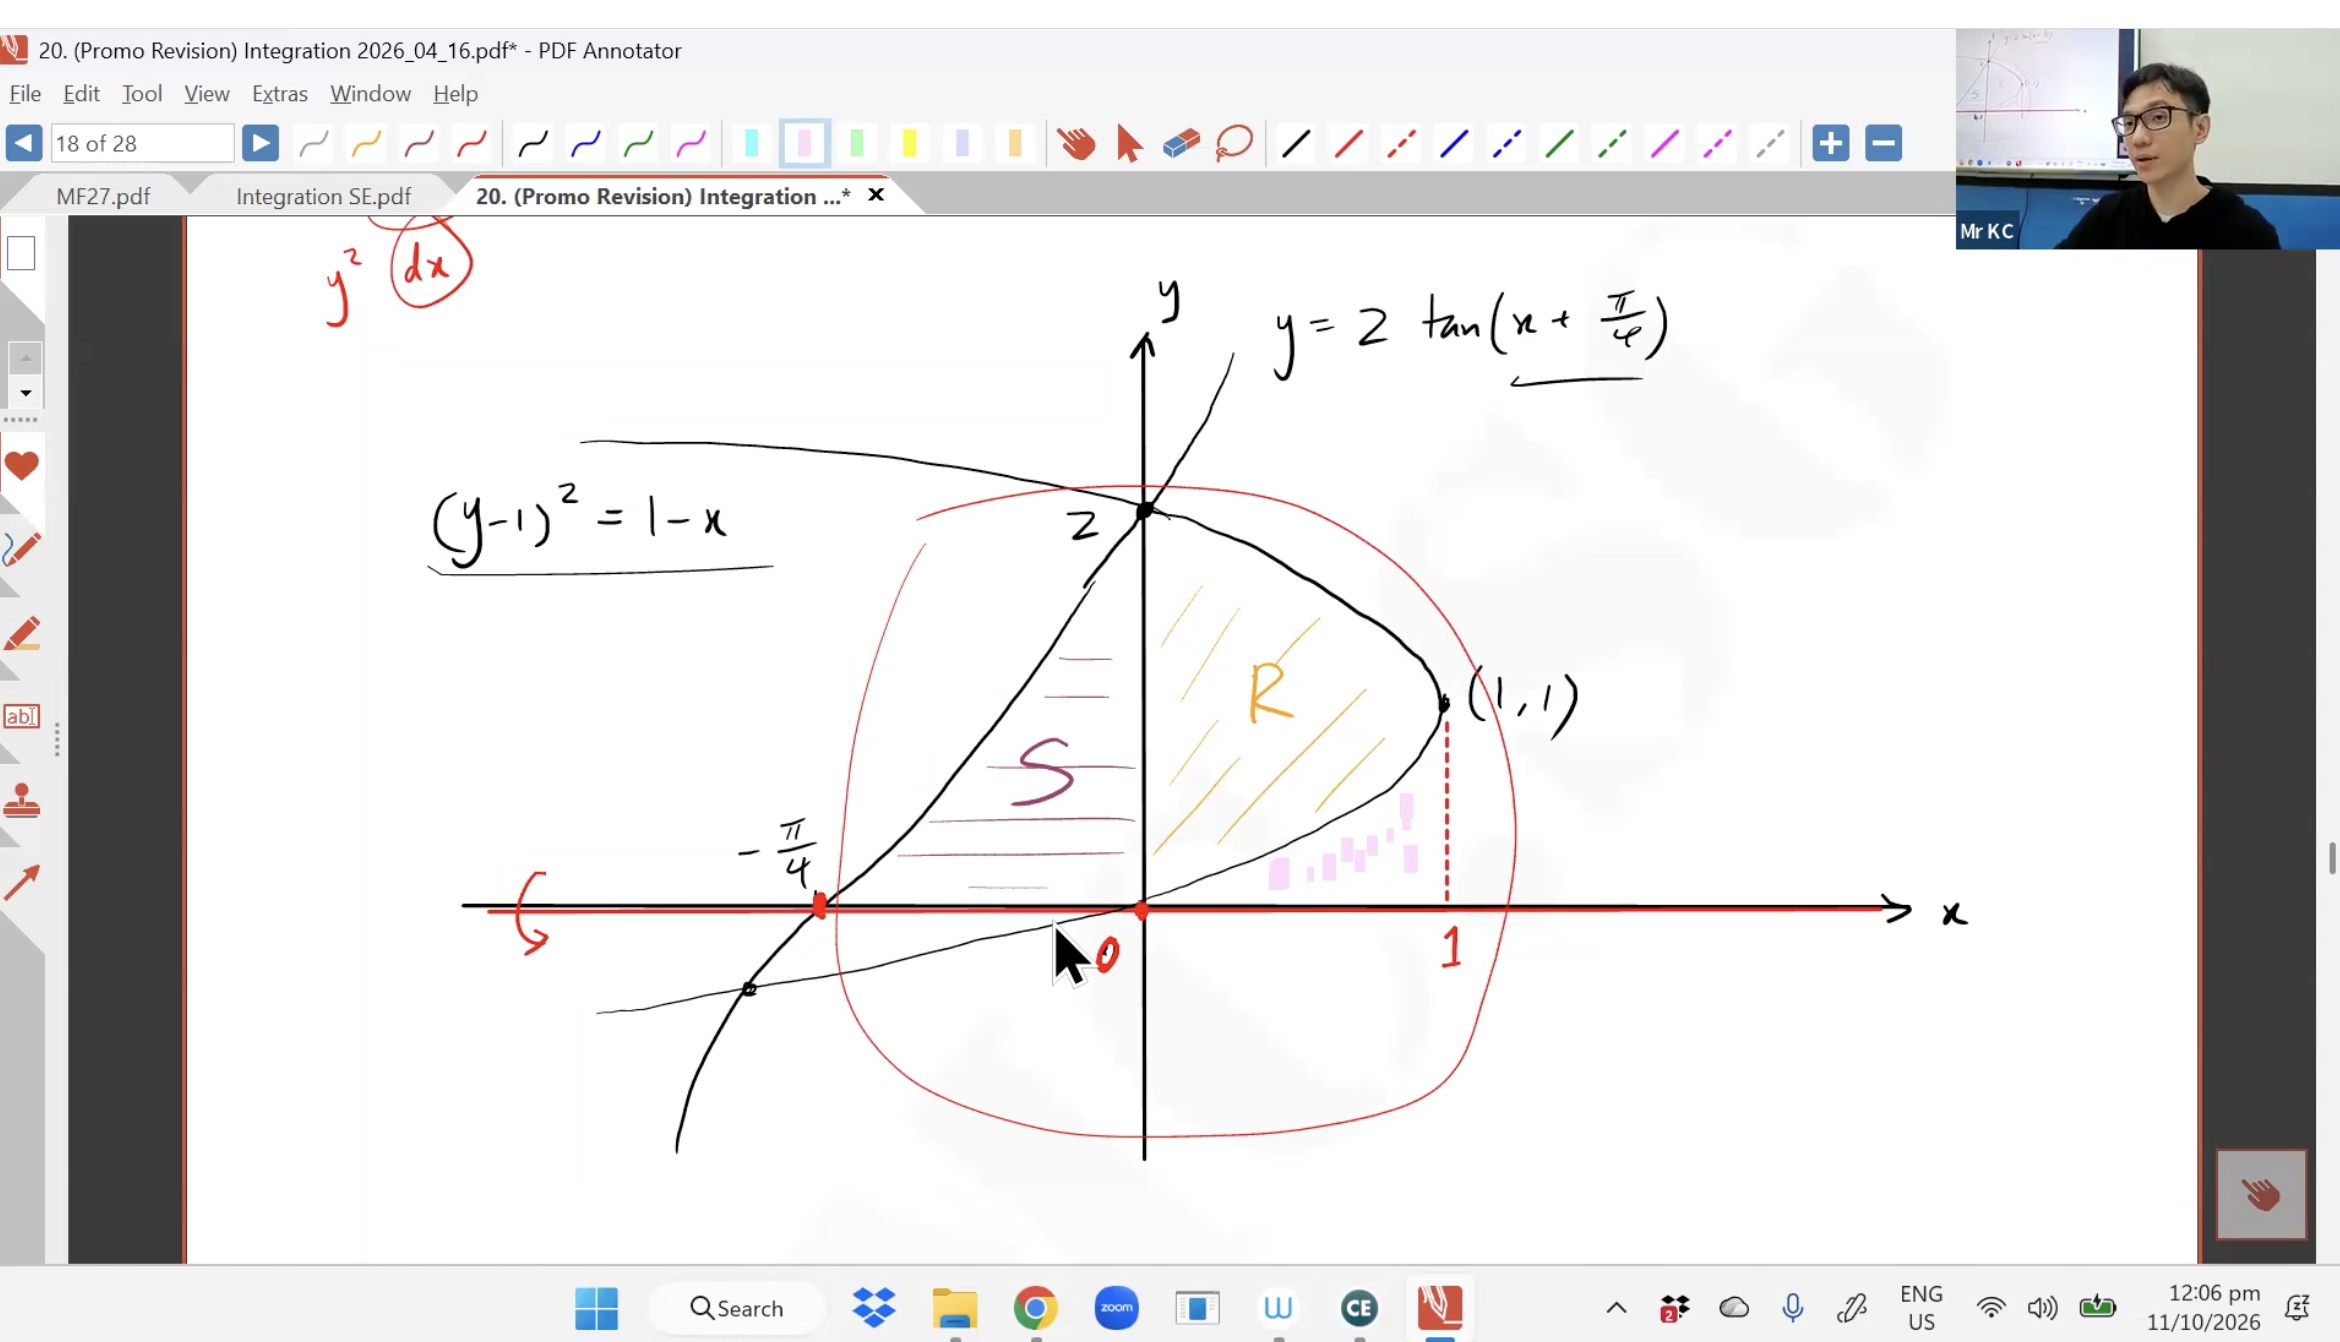Select the thin orange pen preset
Image resolution: width=2340 pixels, height=1342 pixels.
366,143
